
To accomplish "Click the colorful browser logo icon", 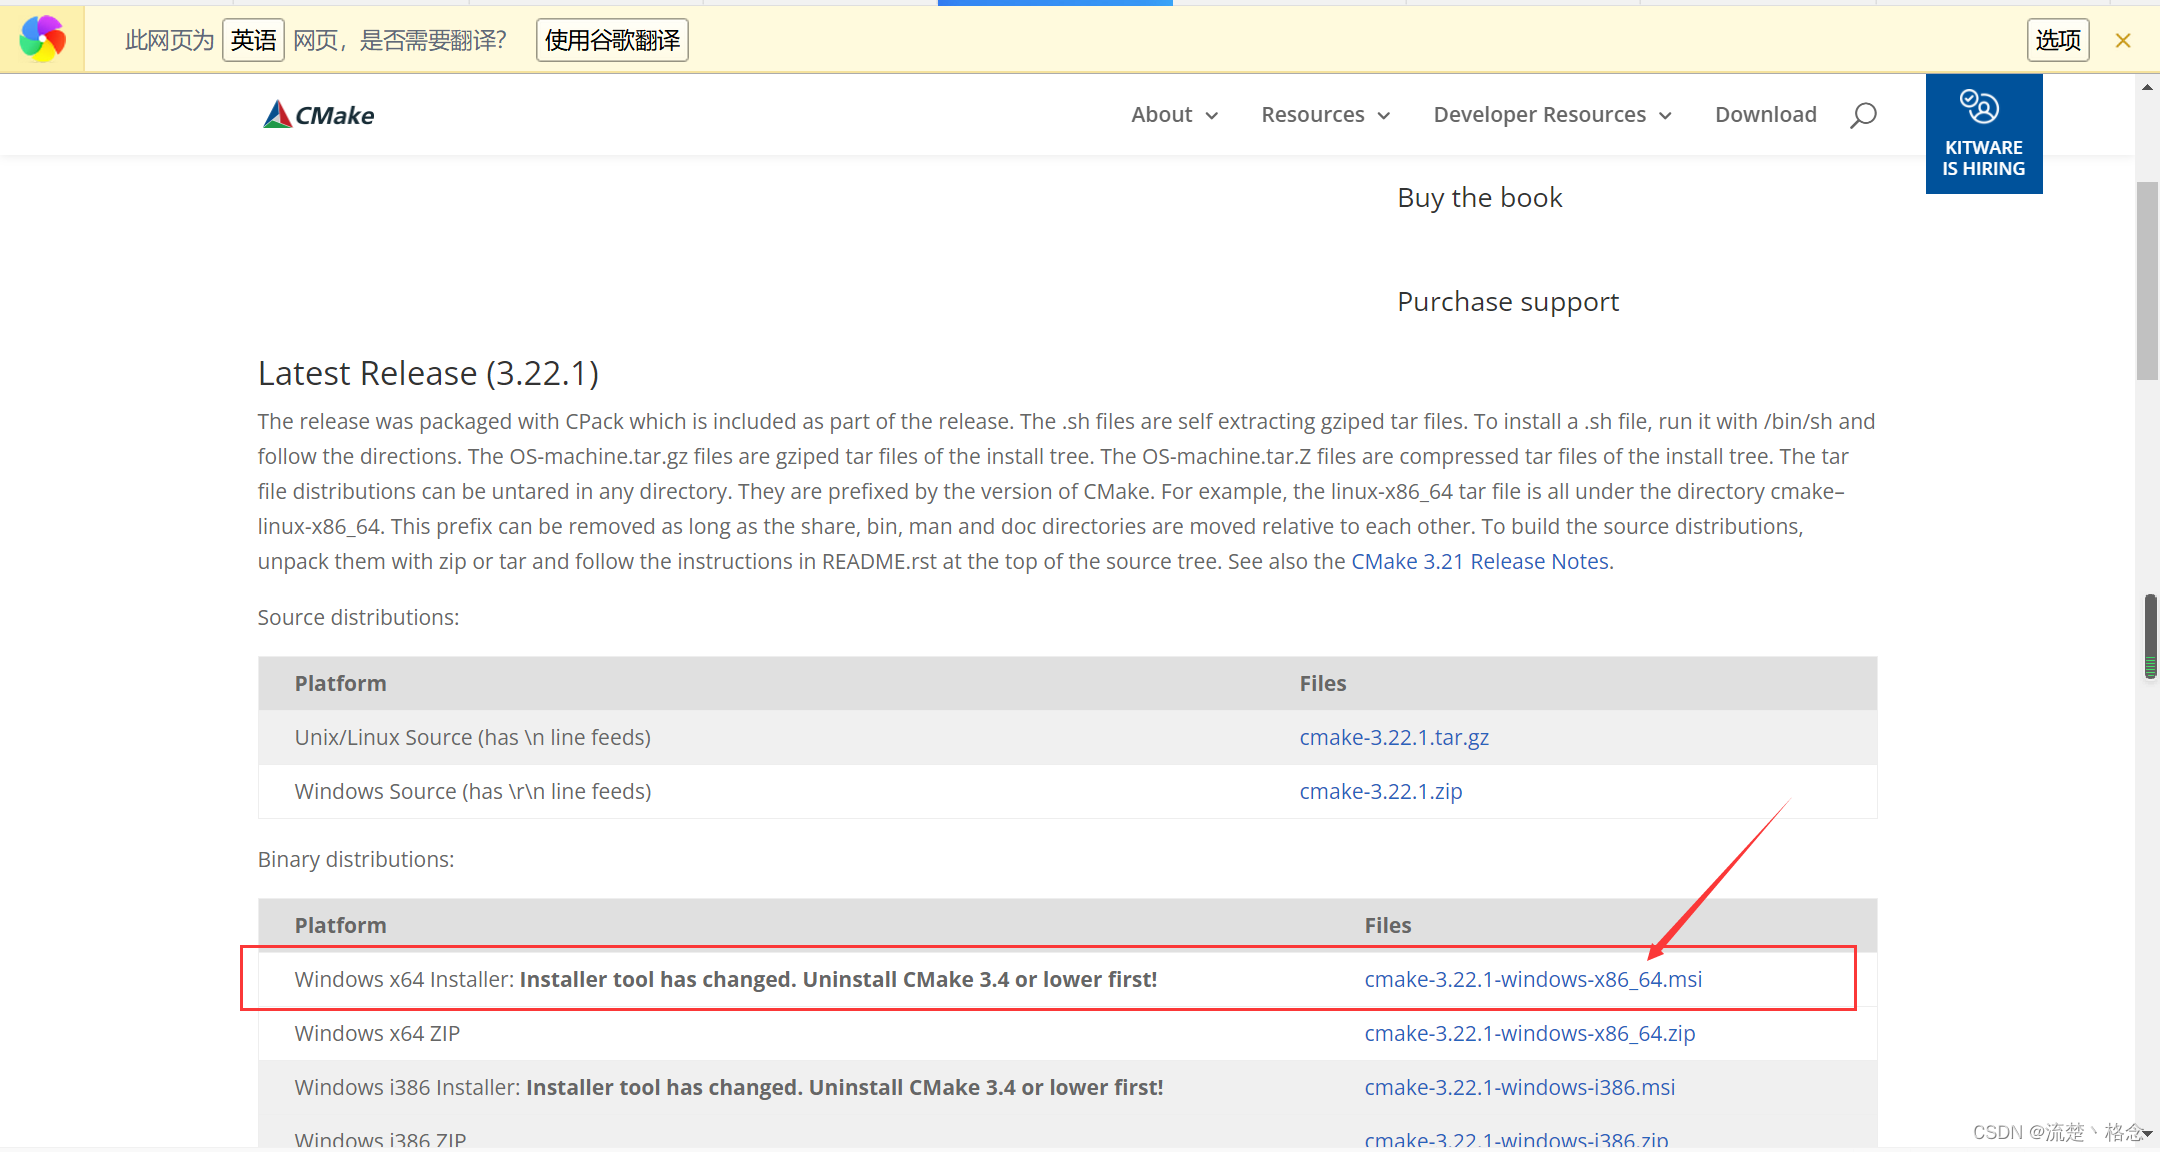I will [x=42, y=39].
